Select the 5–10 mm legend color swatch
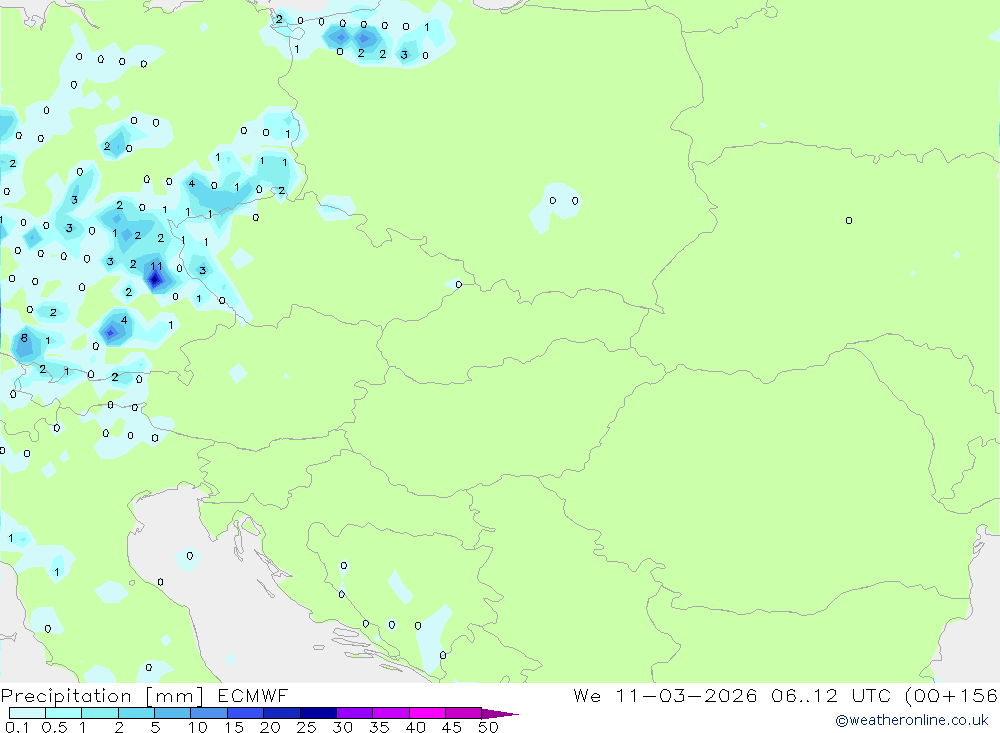 pos(172,713)
